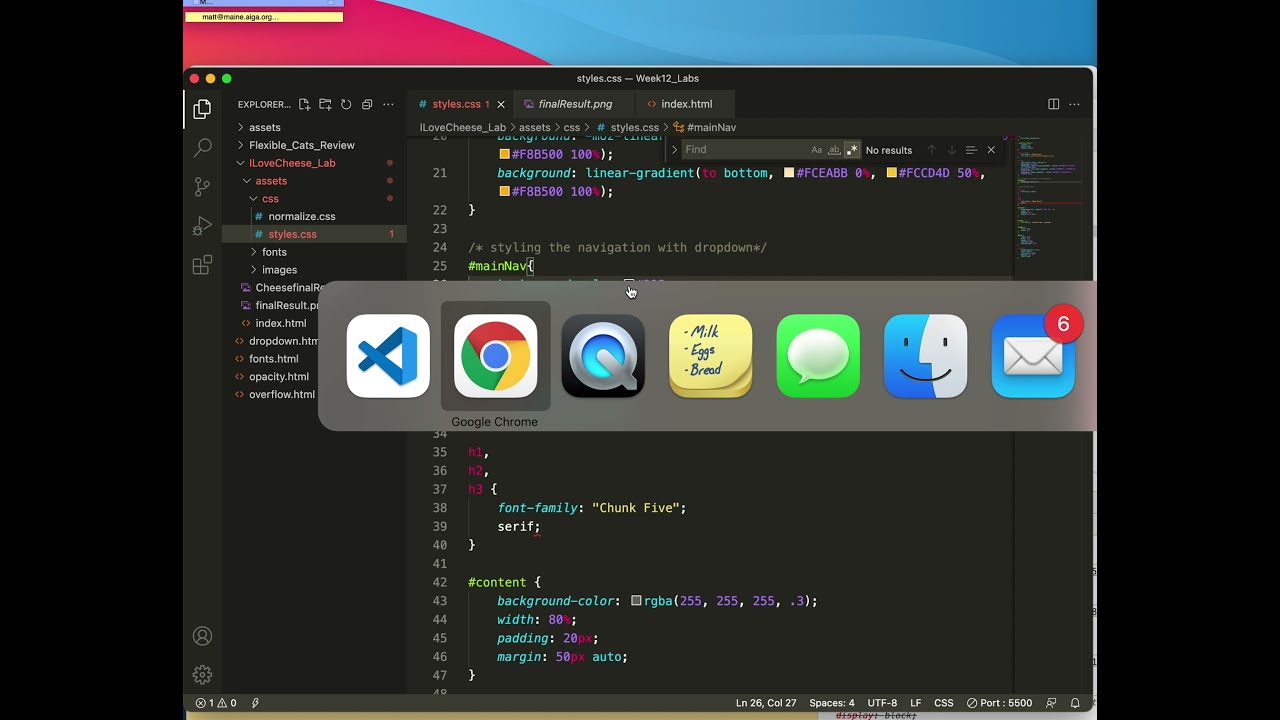Click the UTF-8 encoding in the status bar
The height and width of the screenshot is (720, 1280).
tap(882, 703)
